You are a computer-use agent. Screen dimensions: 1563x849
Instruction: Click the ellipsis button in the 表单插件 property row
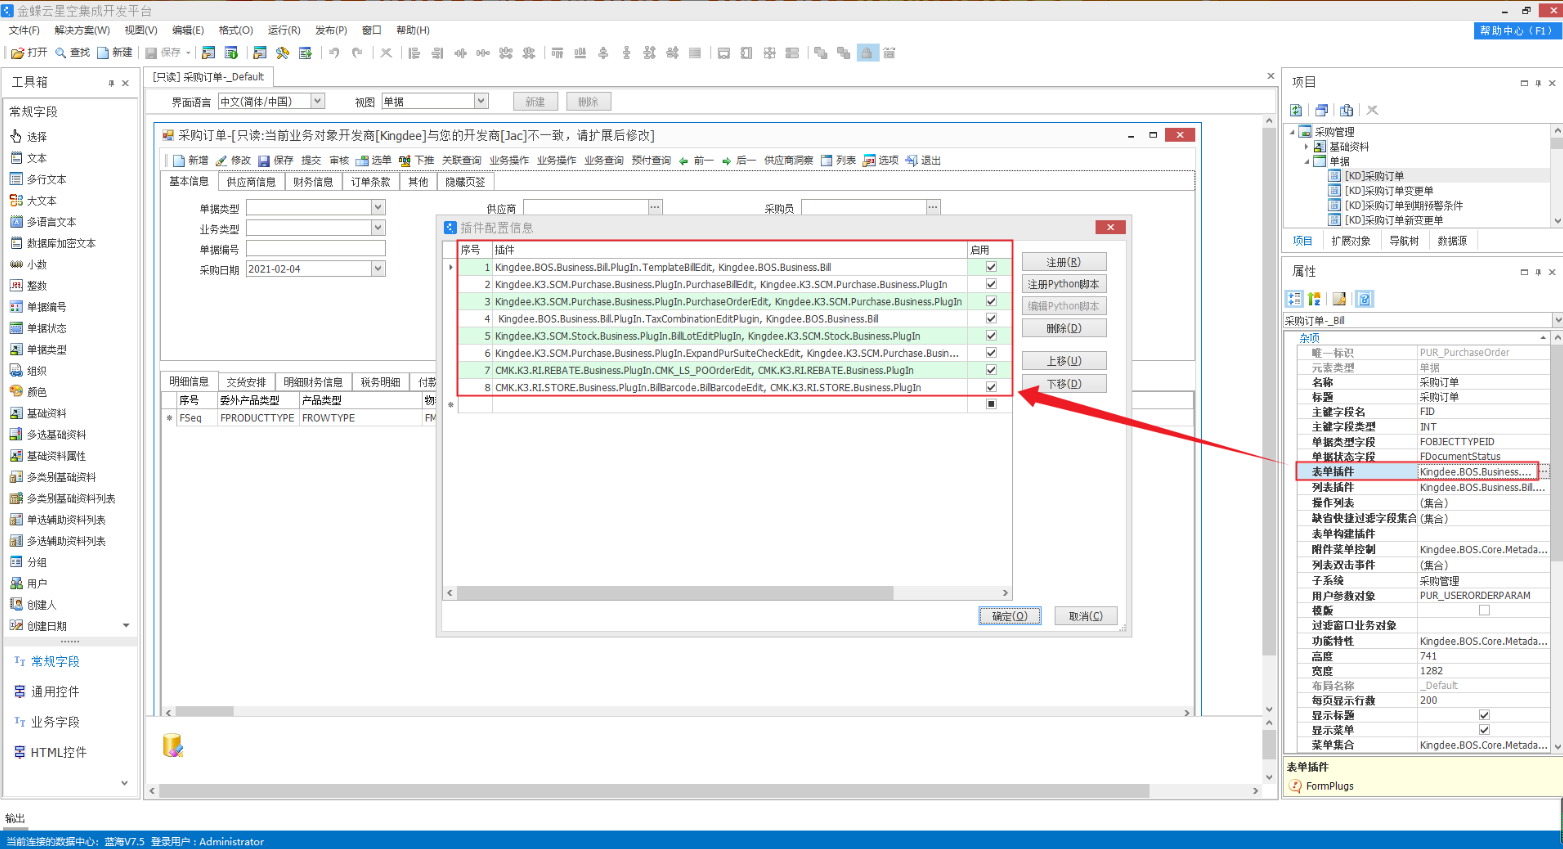coord(1545,471)
